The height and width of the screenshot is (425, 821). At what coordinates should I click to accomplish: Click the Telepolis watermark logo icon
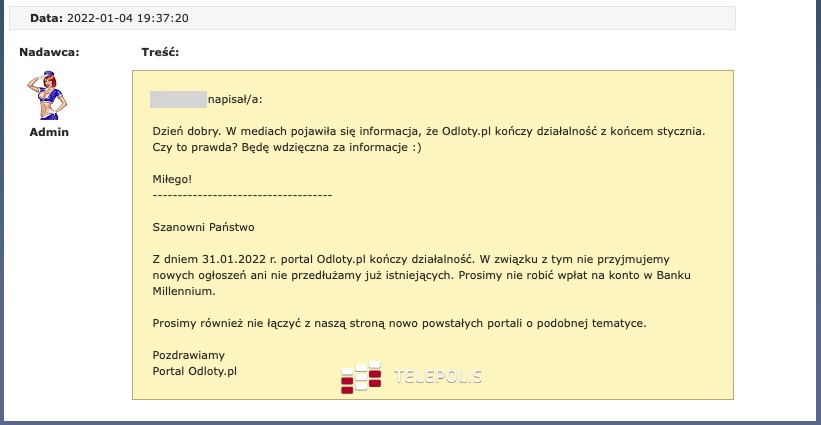(x=361, y=377)
